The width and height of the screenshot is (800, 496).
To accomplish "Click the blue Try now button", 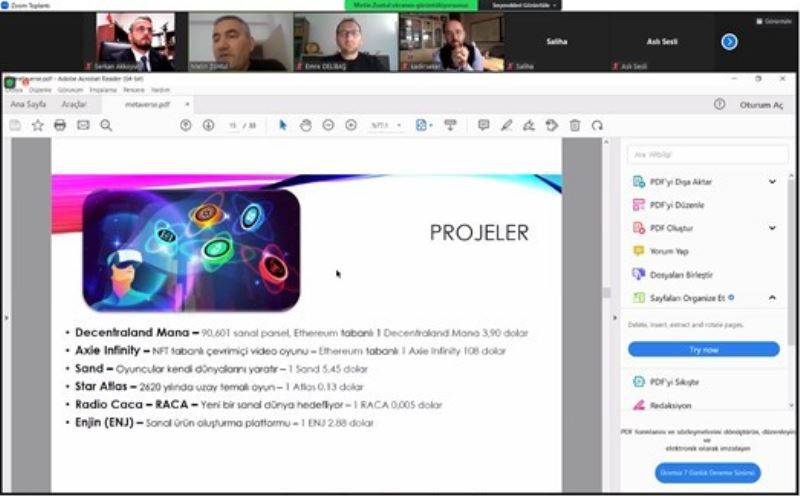I will click(x=703, y=350).
